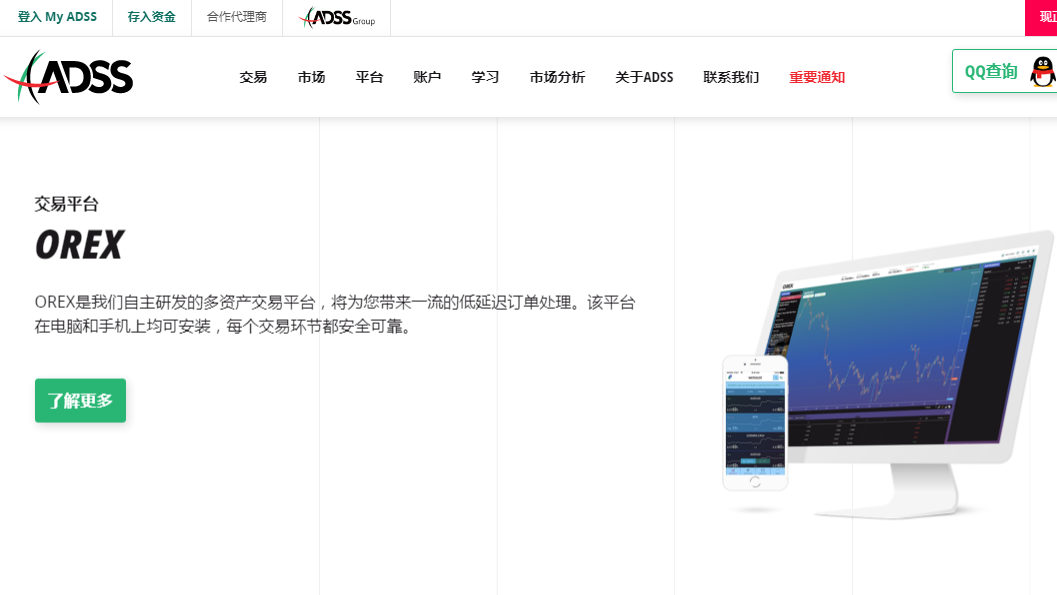Click the QQ penguin icon

1043,72
